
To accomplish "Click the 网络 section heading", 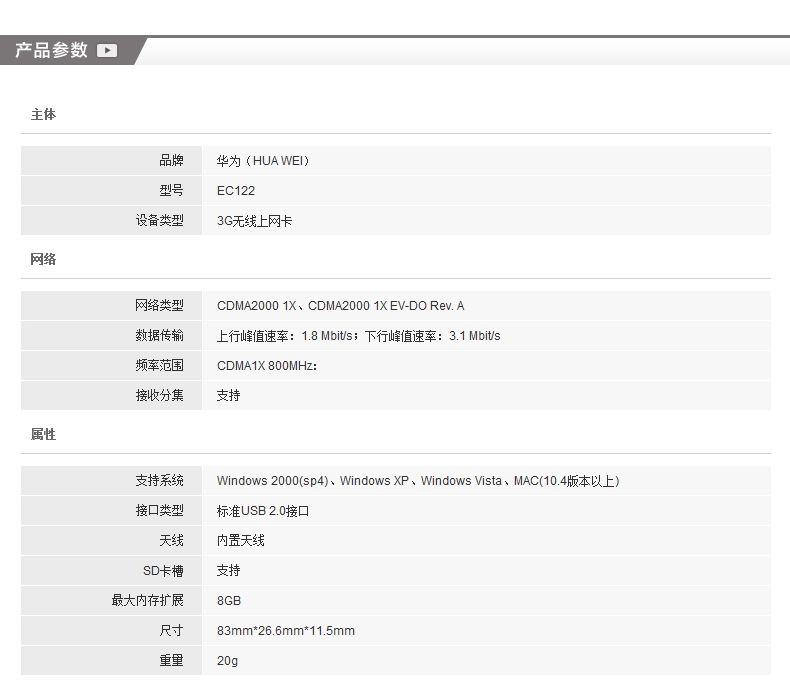I will click(43, 260).
